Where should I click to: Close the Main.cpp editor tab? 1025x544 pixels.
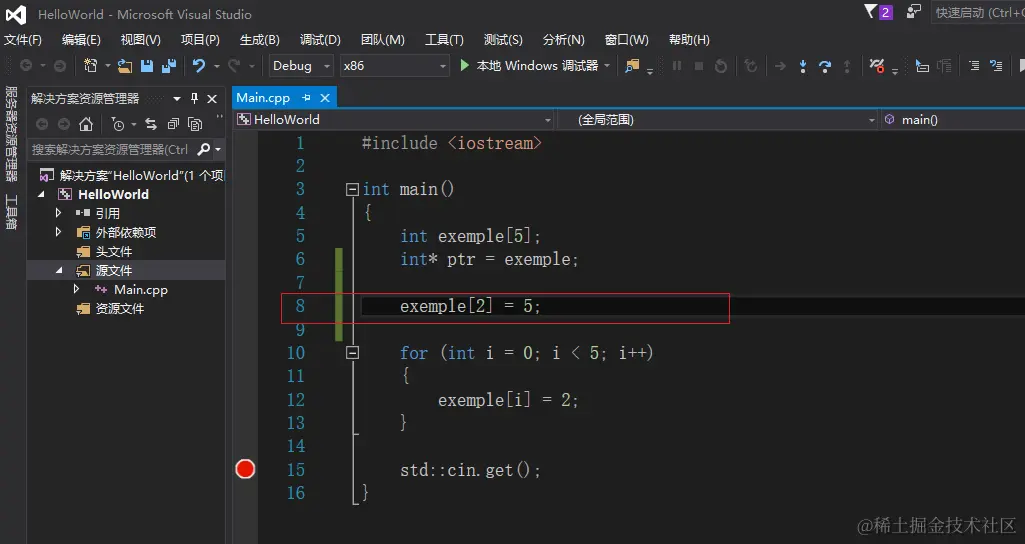325,98
